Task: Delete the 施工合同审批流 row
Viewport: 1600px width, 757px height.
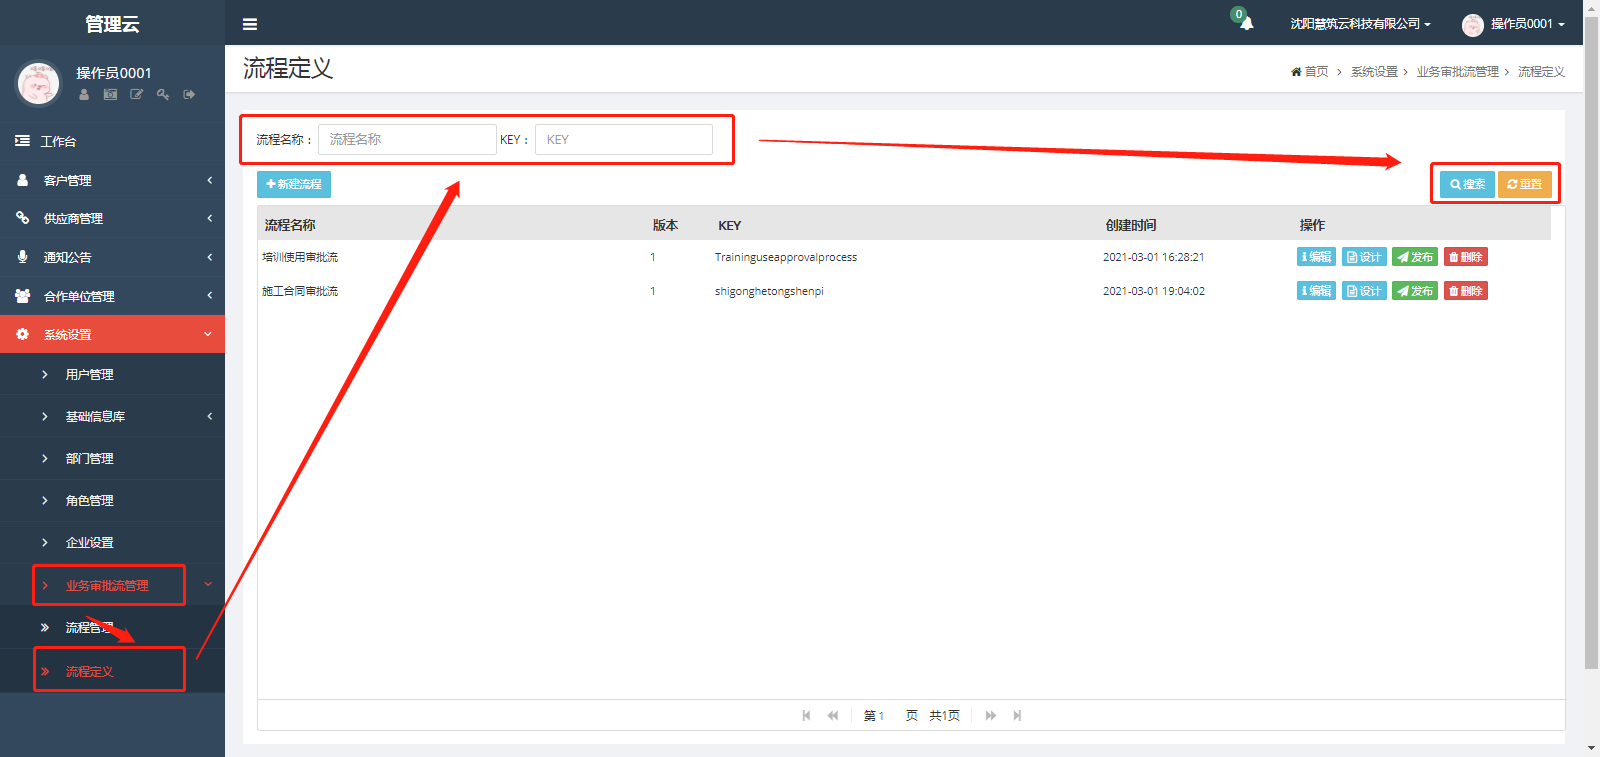Action: point(1466,291)
